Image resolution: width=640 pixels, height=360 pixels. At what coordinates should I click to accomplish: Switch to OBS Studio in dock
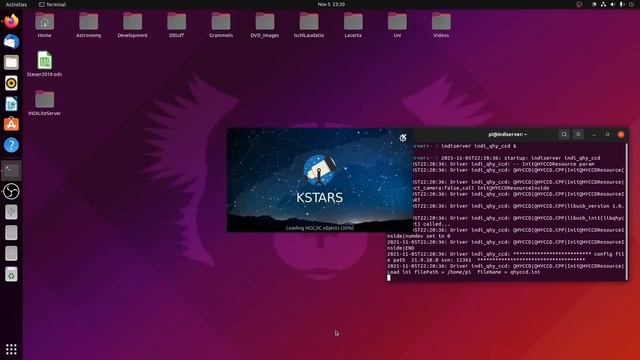pyautogui.click(x=11, y=191)
